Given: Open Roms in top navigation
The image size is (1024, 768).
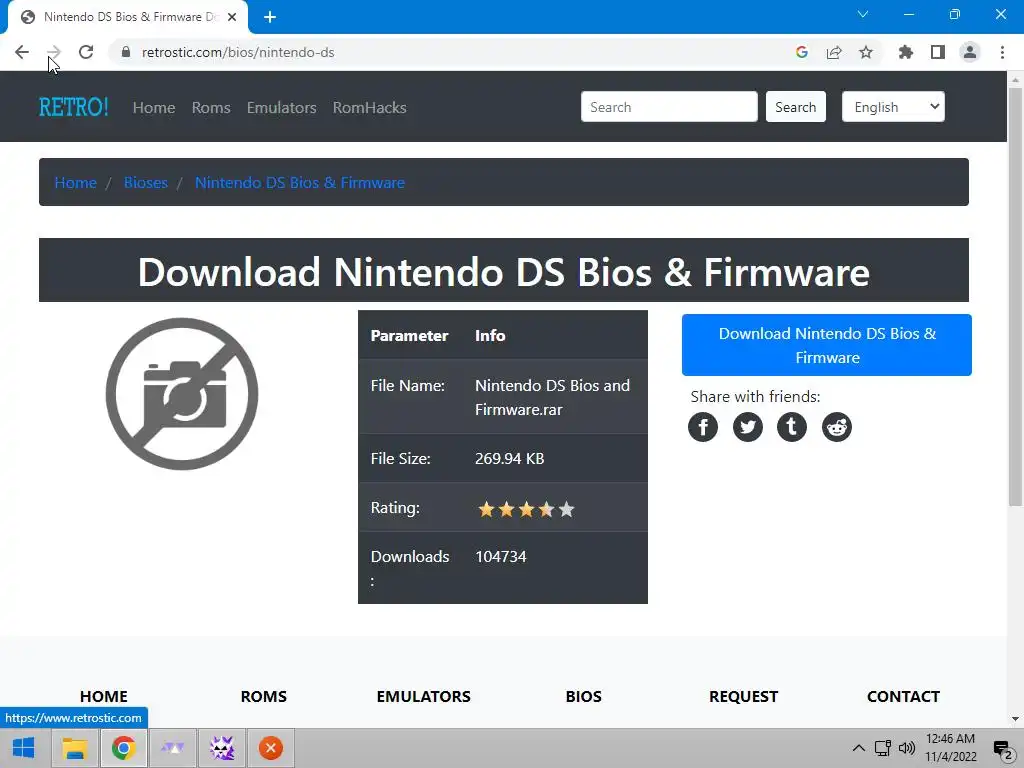Looking at the screenshot, I should (x=211, y=108).
